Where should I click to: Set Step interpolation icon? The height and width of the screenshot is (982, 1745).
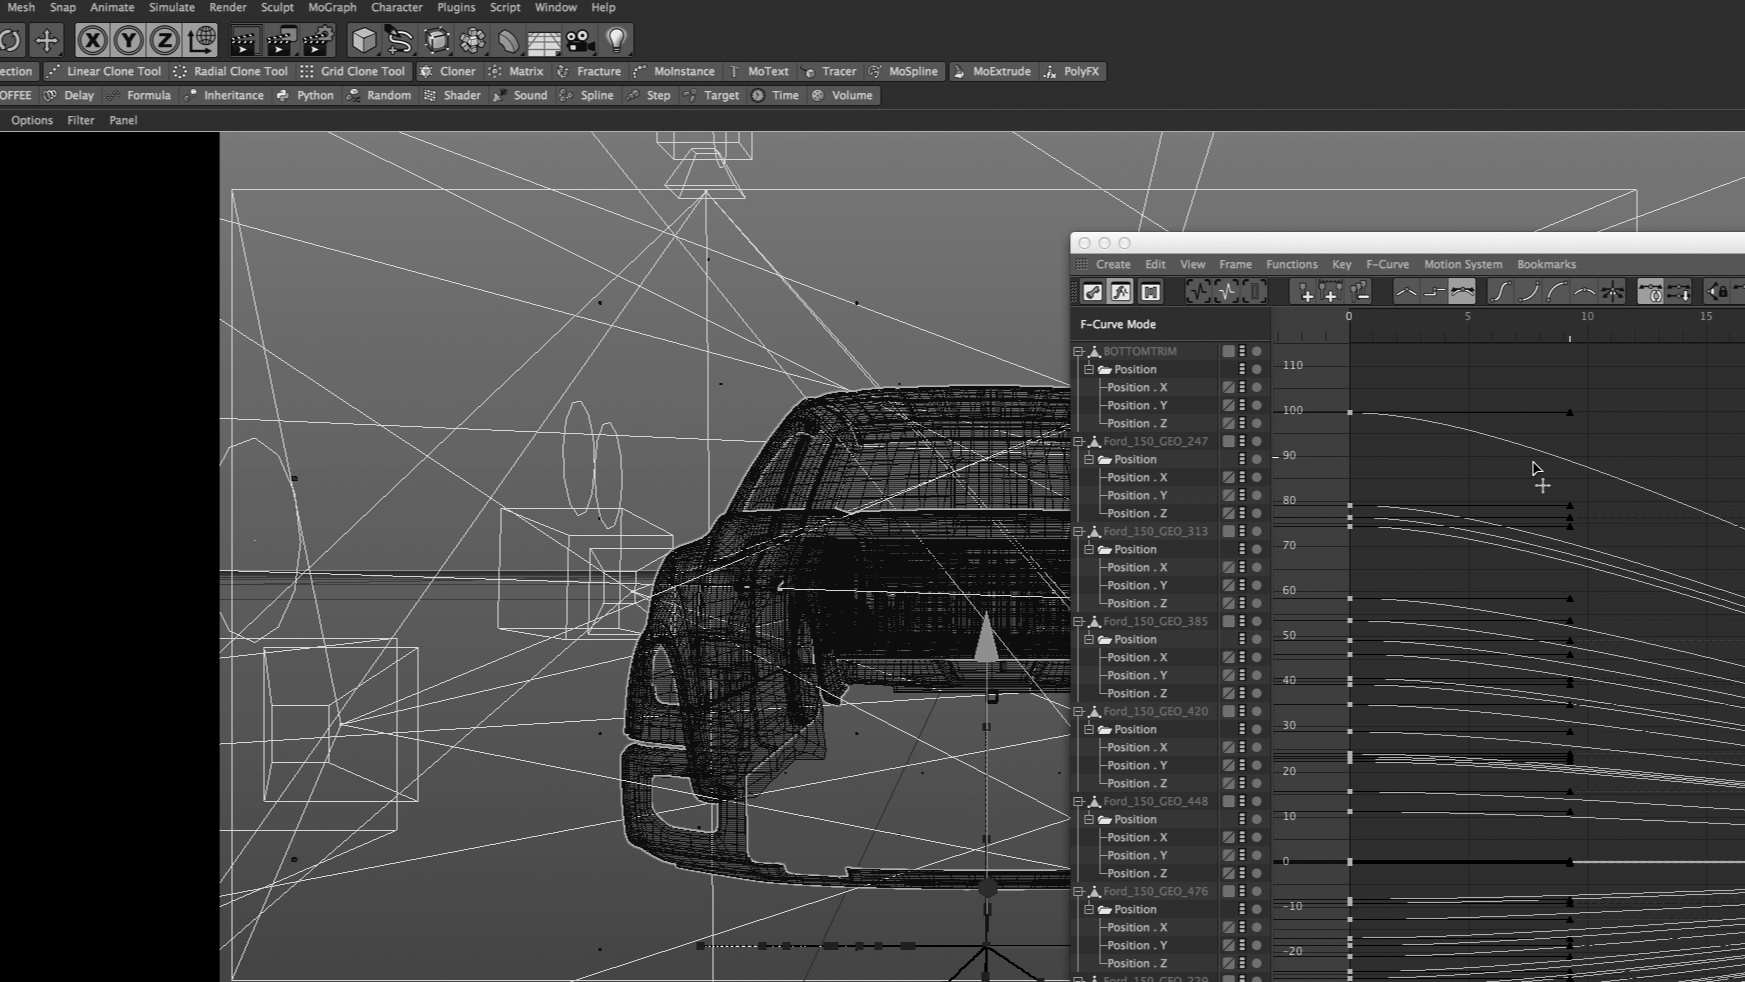(1434, 292)
